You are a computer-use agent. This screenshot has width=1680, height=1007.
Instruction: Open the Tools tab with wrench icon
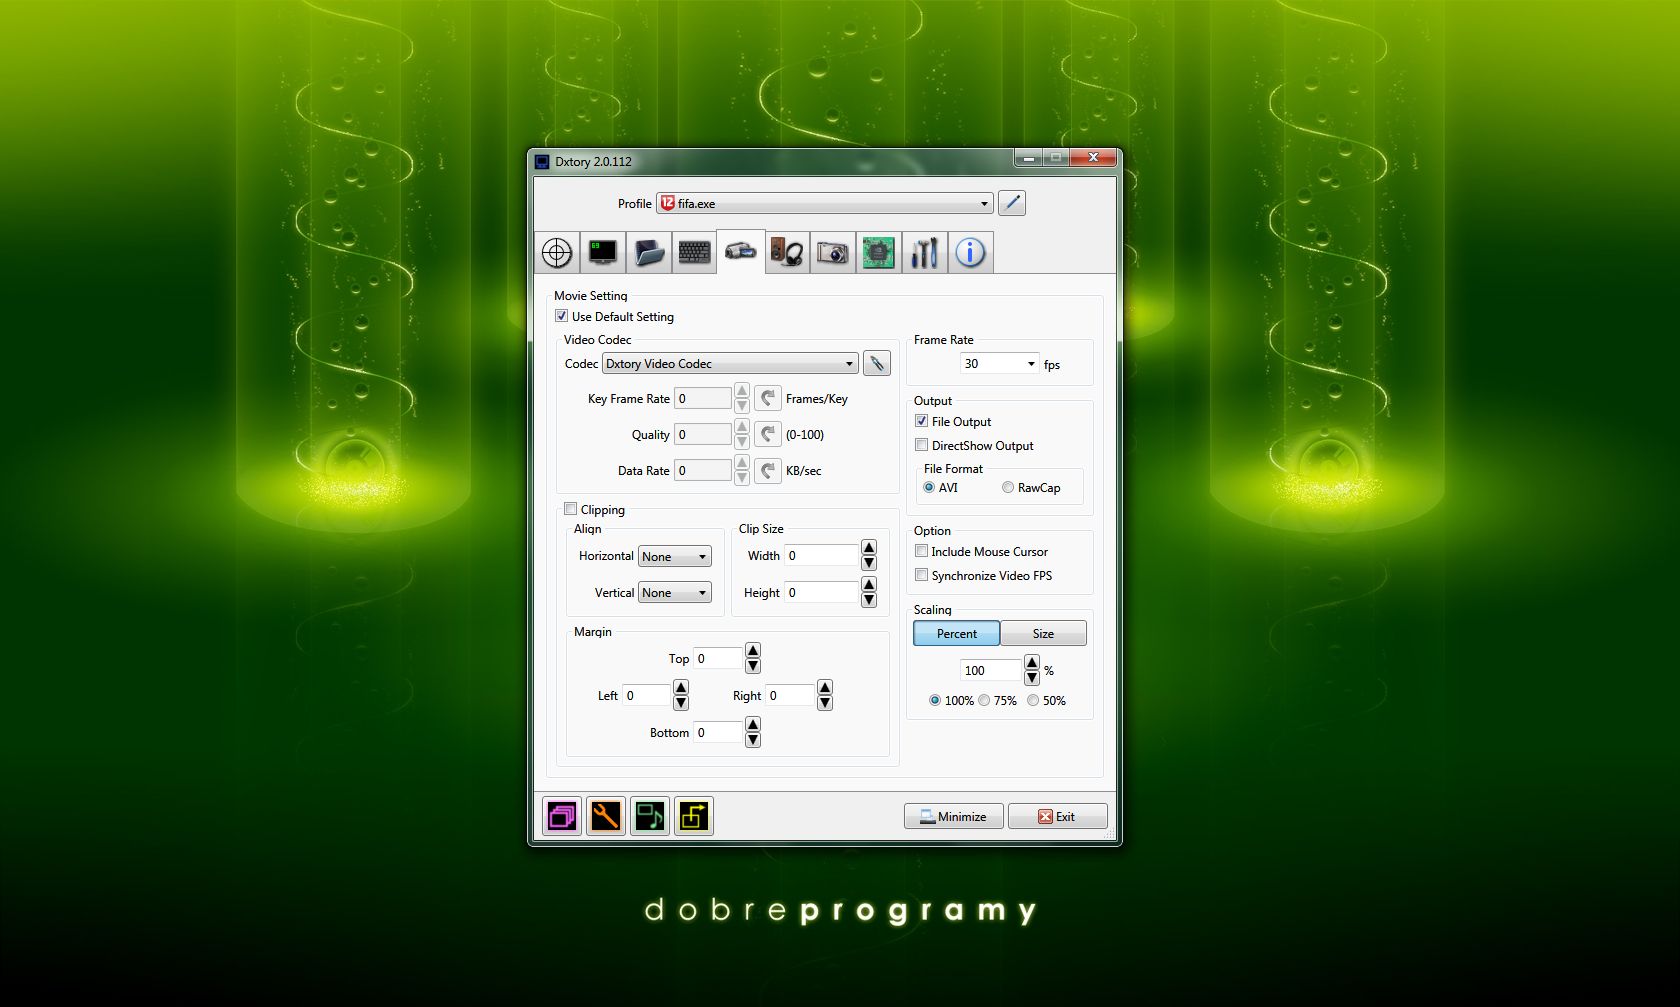[924, 252]
